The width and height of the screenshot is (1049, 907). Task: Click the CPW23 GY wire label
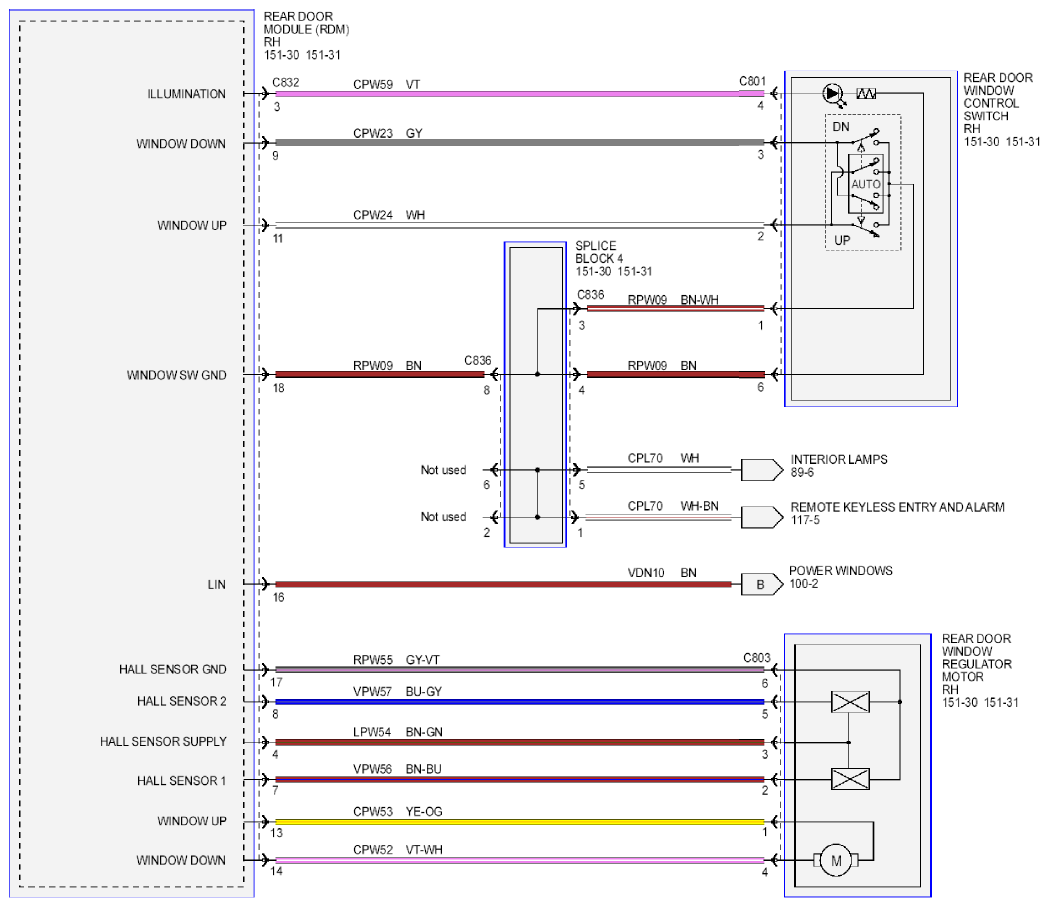[x=387, y=133]
